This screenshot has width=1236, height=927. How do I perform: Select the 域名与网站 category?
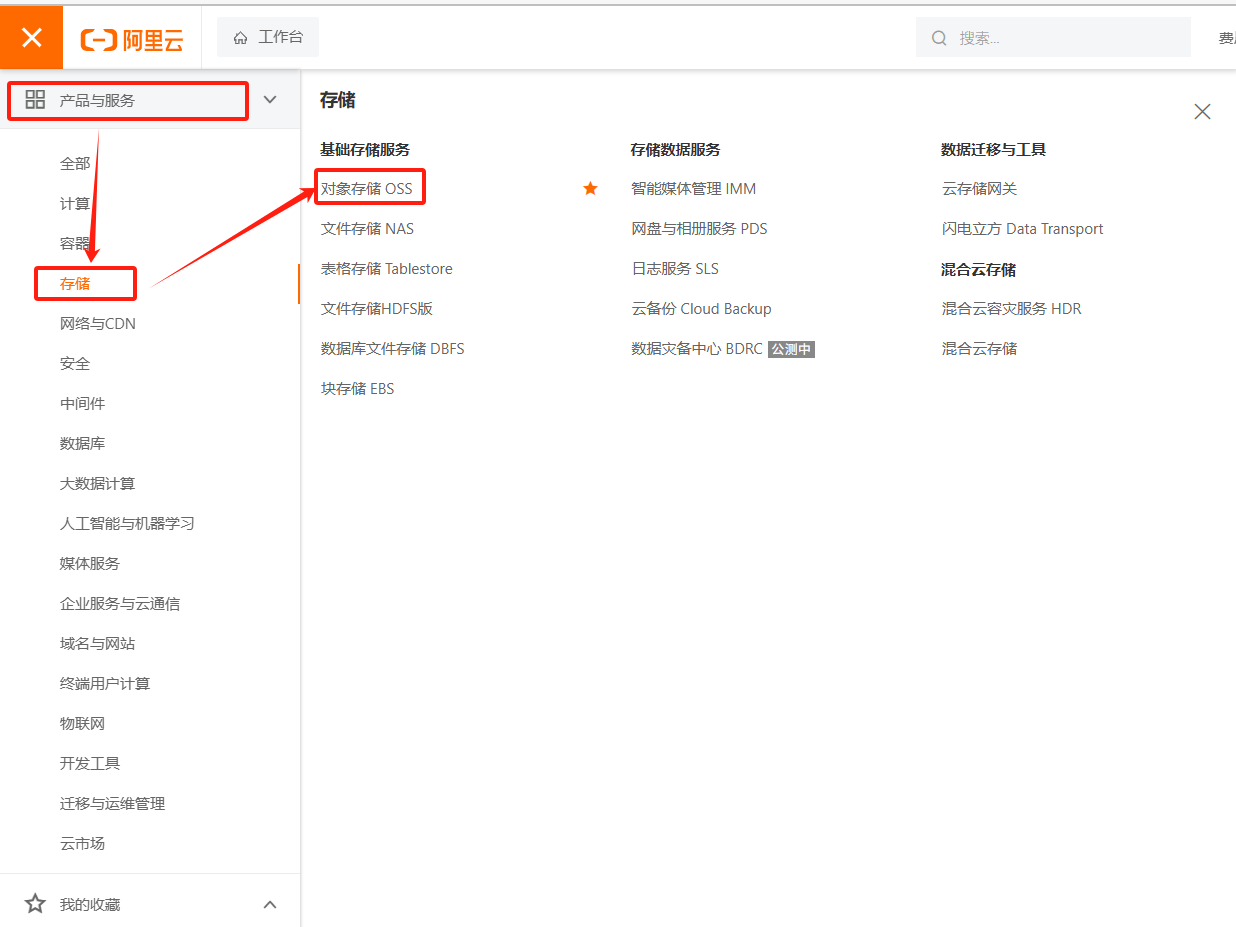point(97,644)
